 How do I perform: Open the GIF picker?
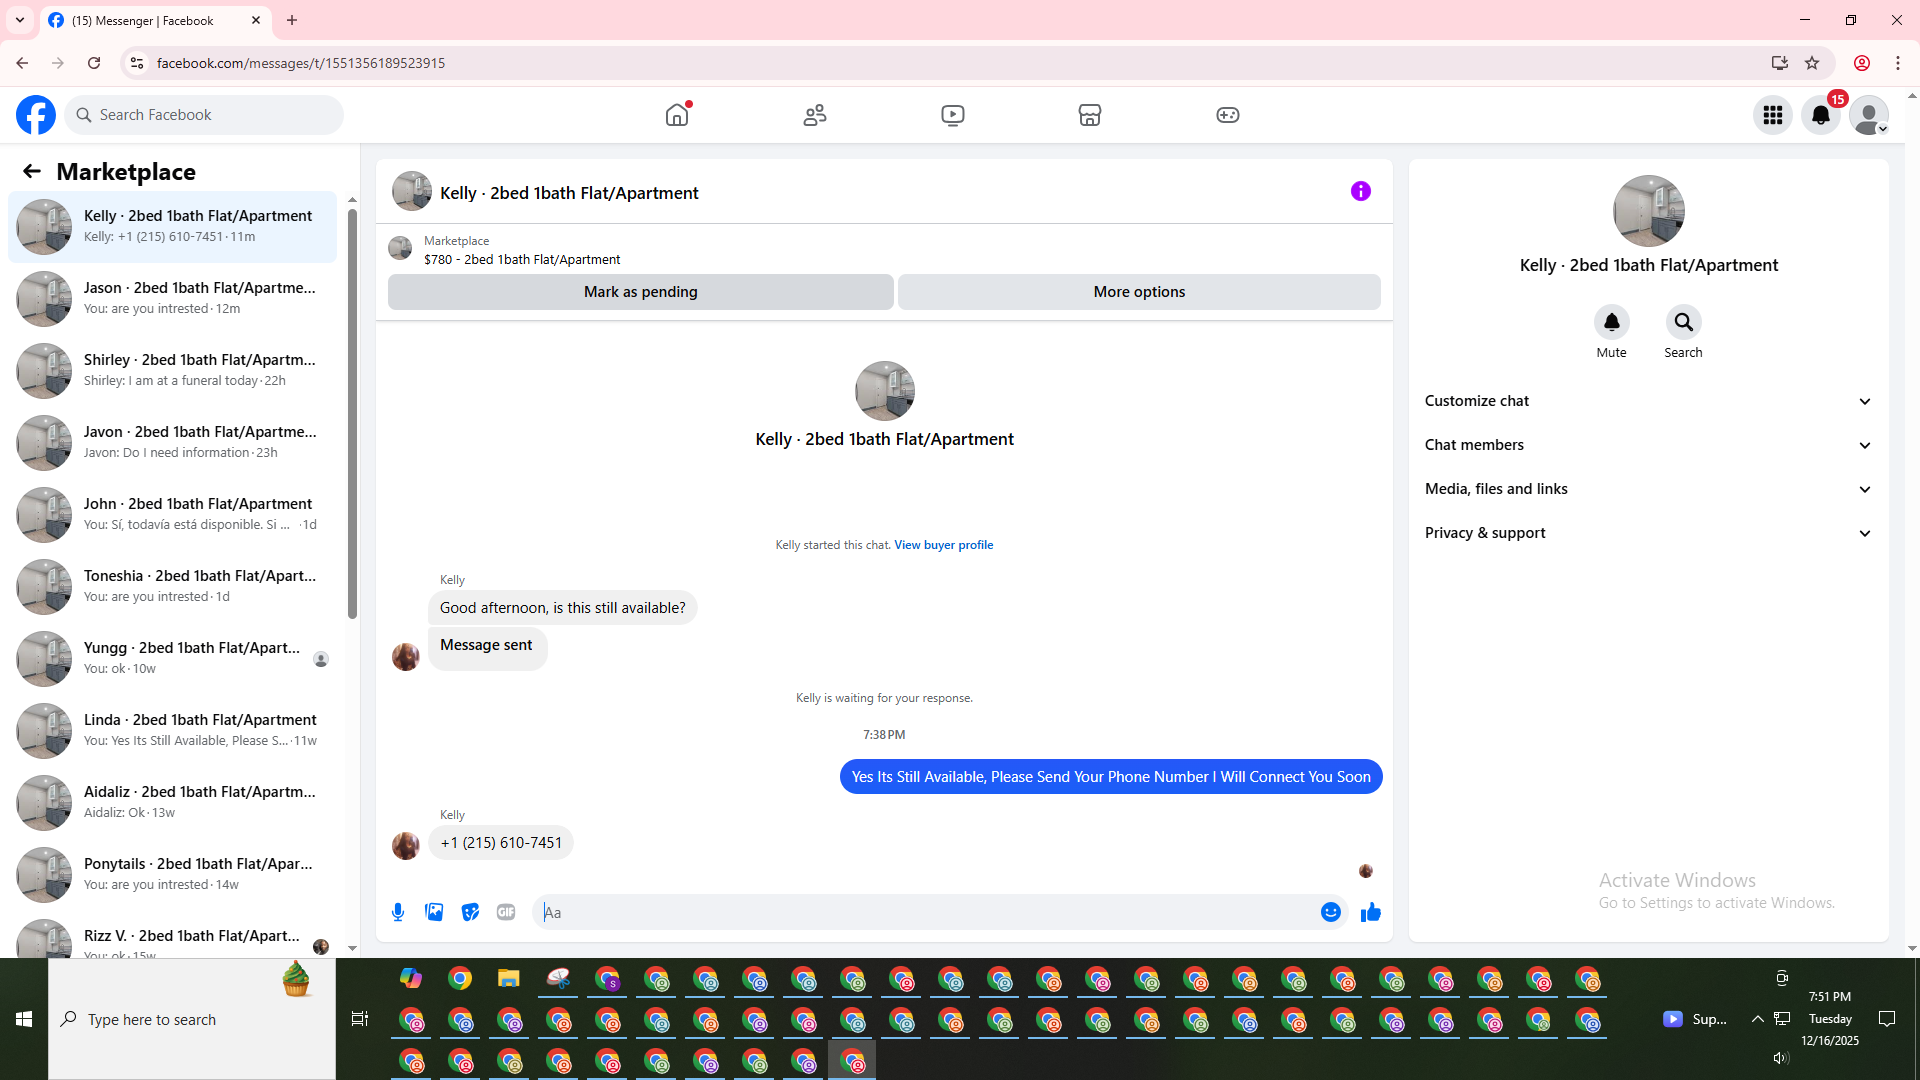[x=506, y=912]
